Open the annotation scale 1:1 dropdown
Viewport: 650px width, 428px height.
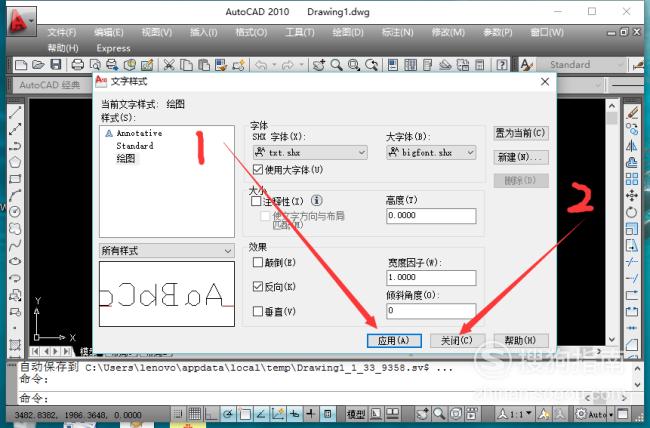514,413
